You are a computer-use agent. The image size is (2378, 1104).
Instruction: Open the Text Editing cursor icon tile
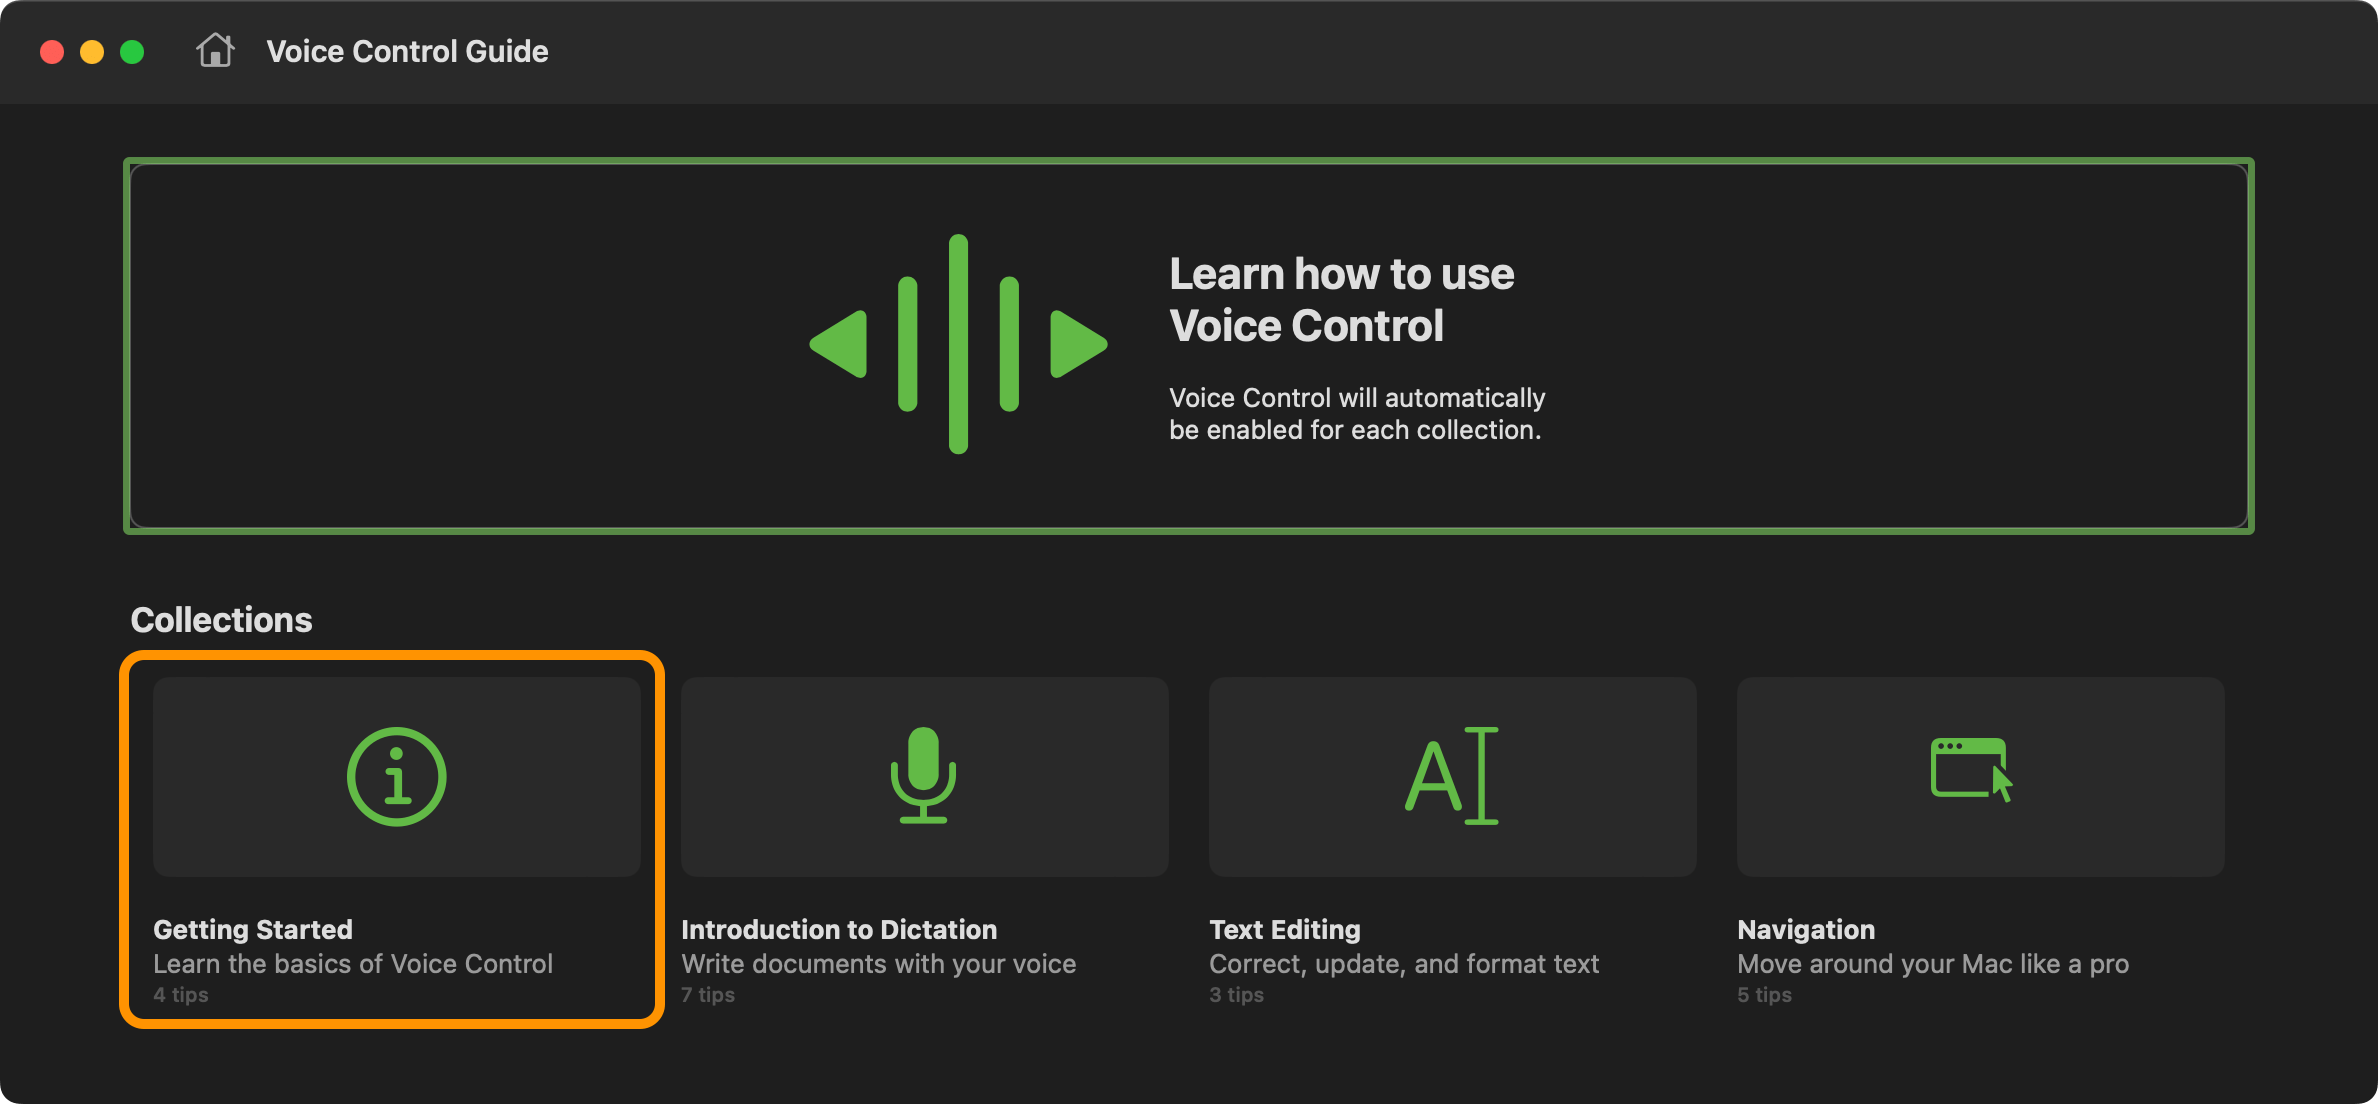(1453, 777)
